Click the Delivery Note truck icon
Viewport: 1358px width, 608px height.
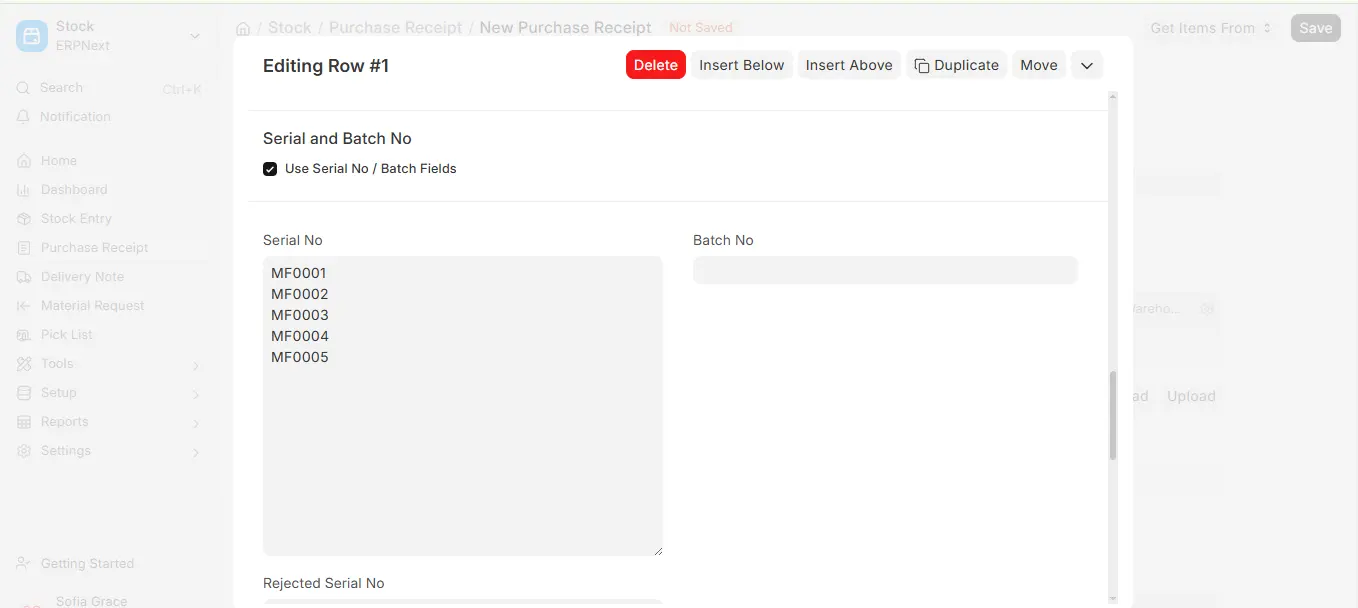tap(24, 277)
